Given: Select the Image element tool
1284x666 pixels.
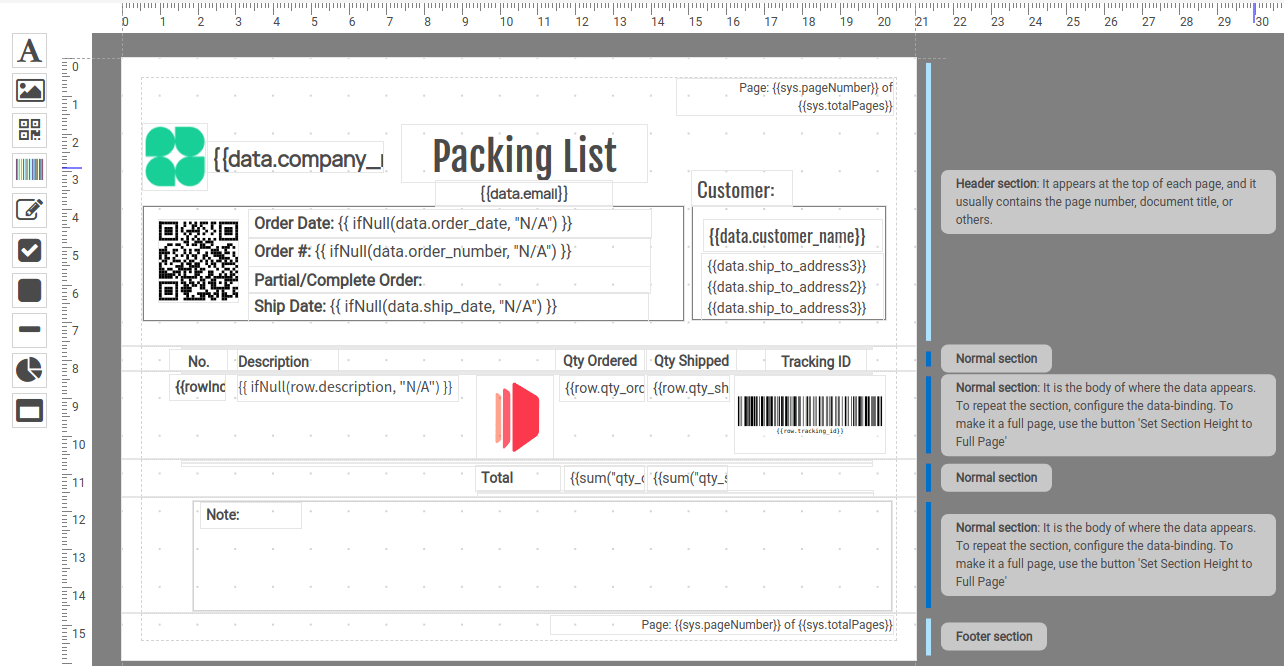Looking at the screenshot, I should click(30, 90).
